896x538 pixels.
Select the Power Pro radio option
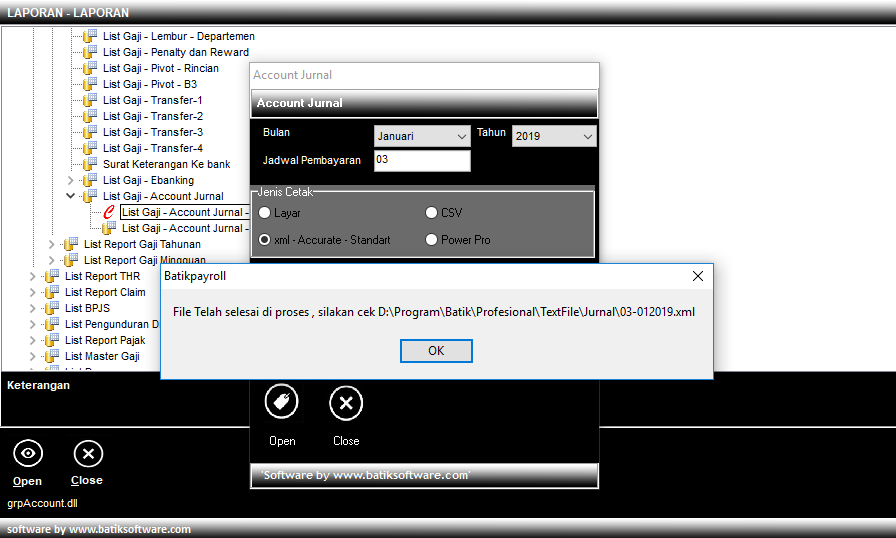point(432,240)
